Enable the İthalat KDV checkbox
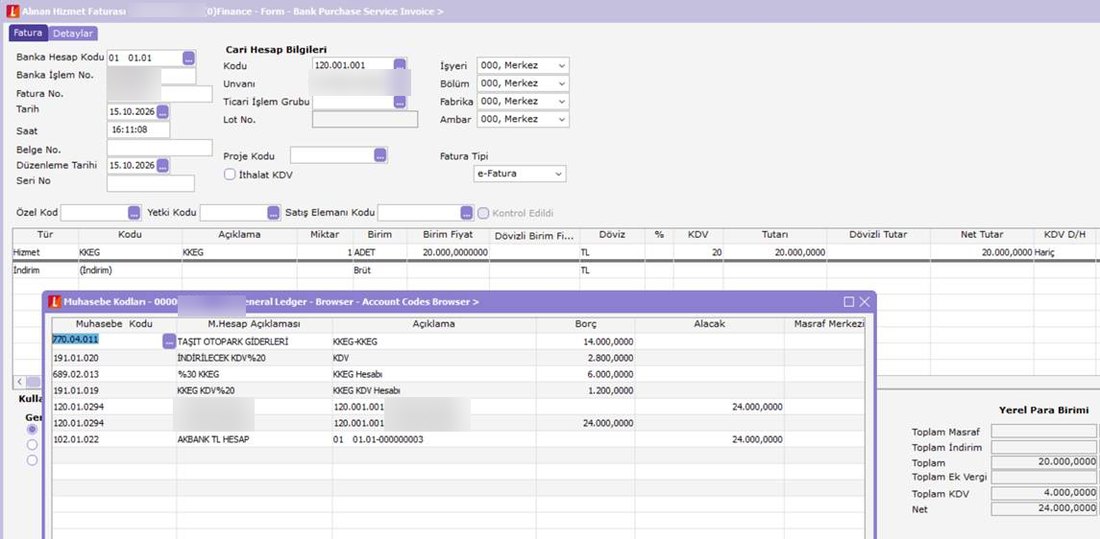1100x539 pixels. (x=229, y=175)
